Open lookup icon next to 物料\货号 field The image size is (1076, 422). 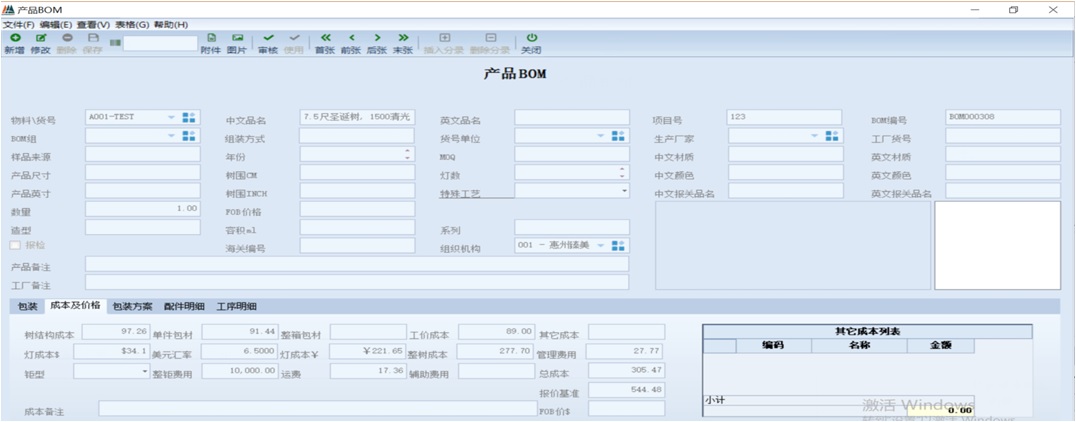point(189,117)
